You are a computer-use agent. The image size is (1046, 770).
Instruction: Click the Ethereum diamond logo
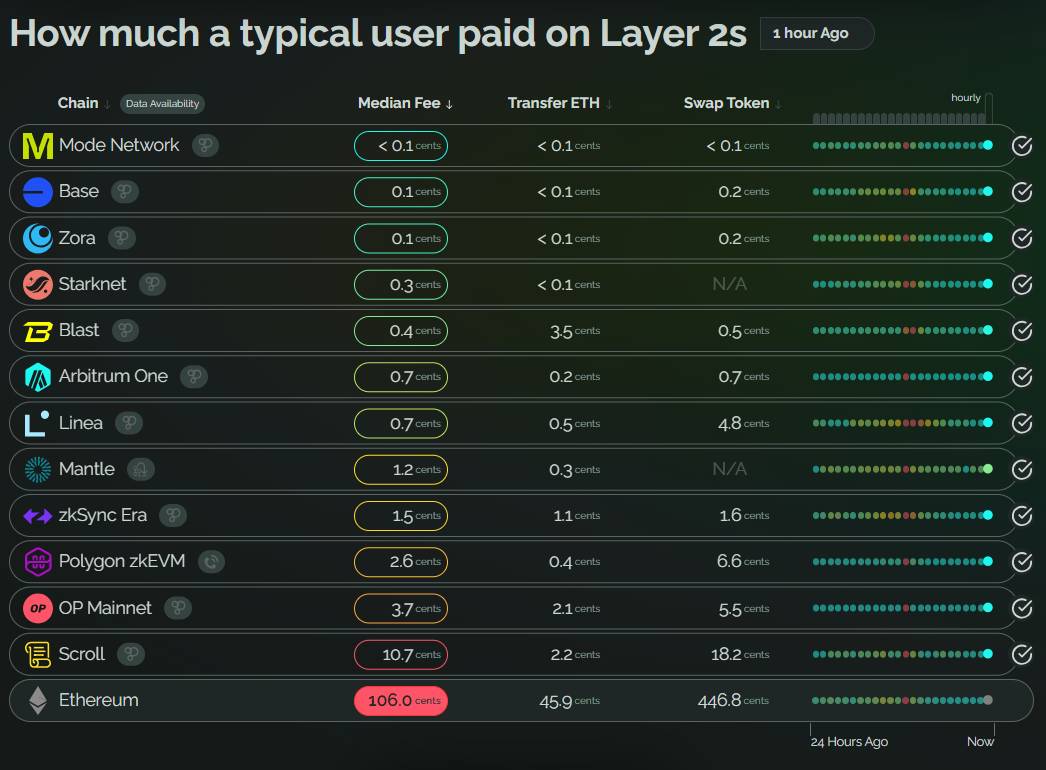pyautogui.click(x=37, y=701)
